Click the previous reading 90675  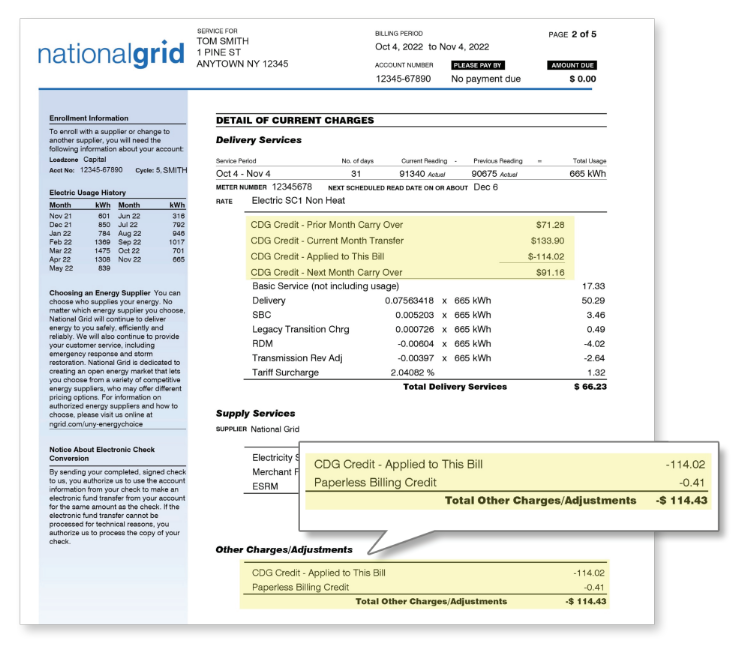coord(484,174)
